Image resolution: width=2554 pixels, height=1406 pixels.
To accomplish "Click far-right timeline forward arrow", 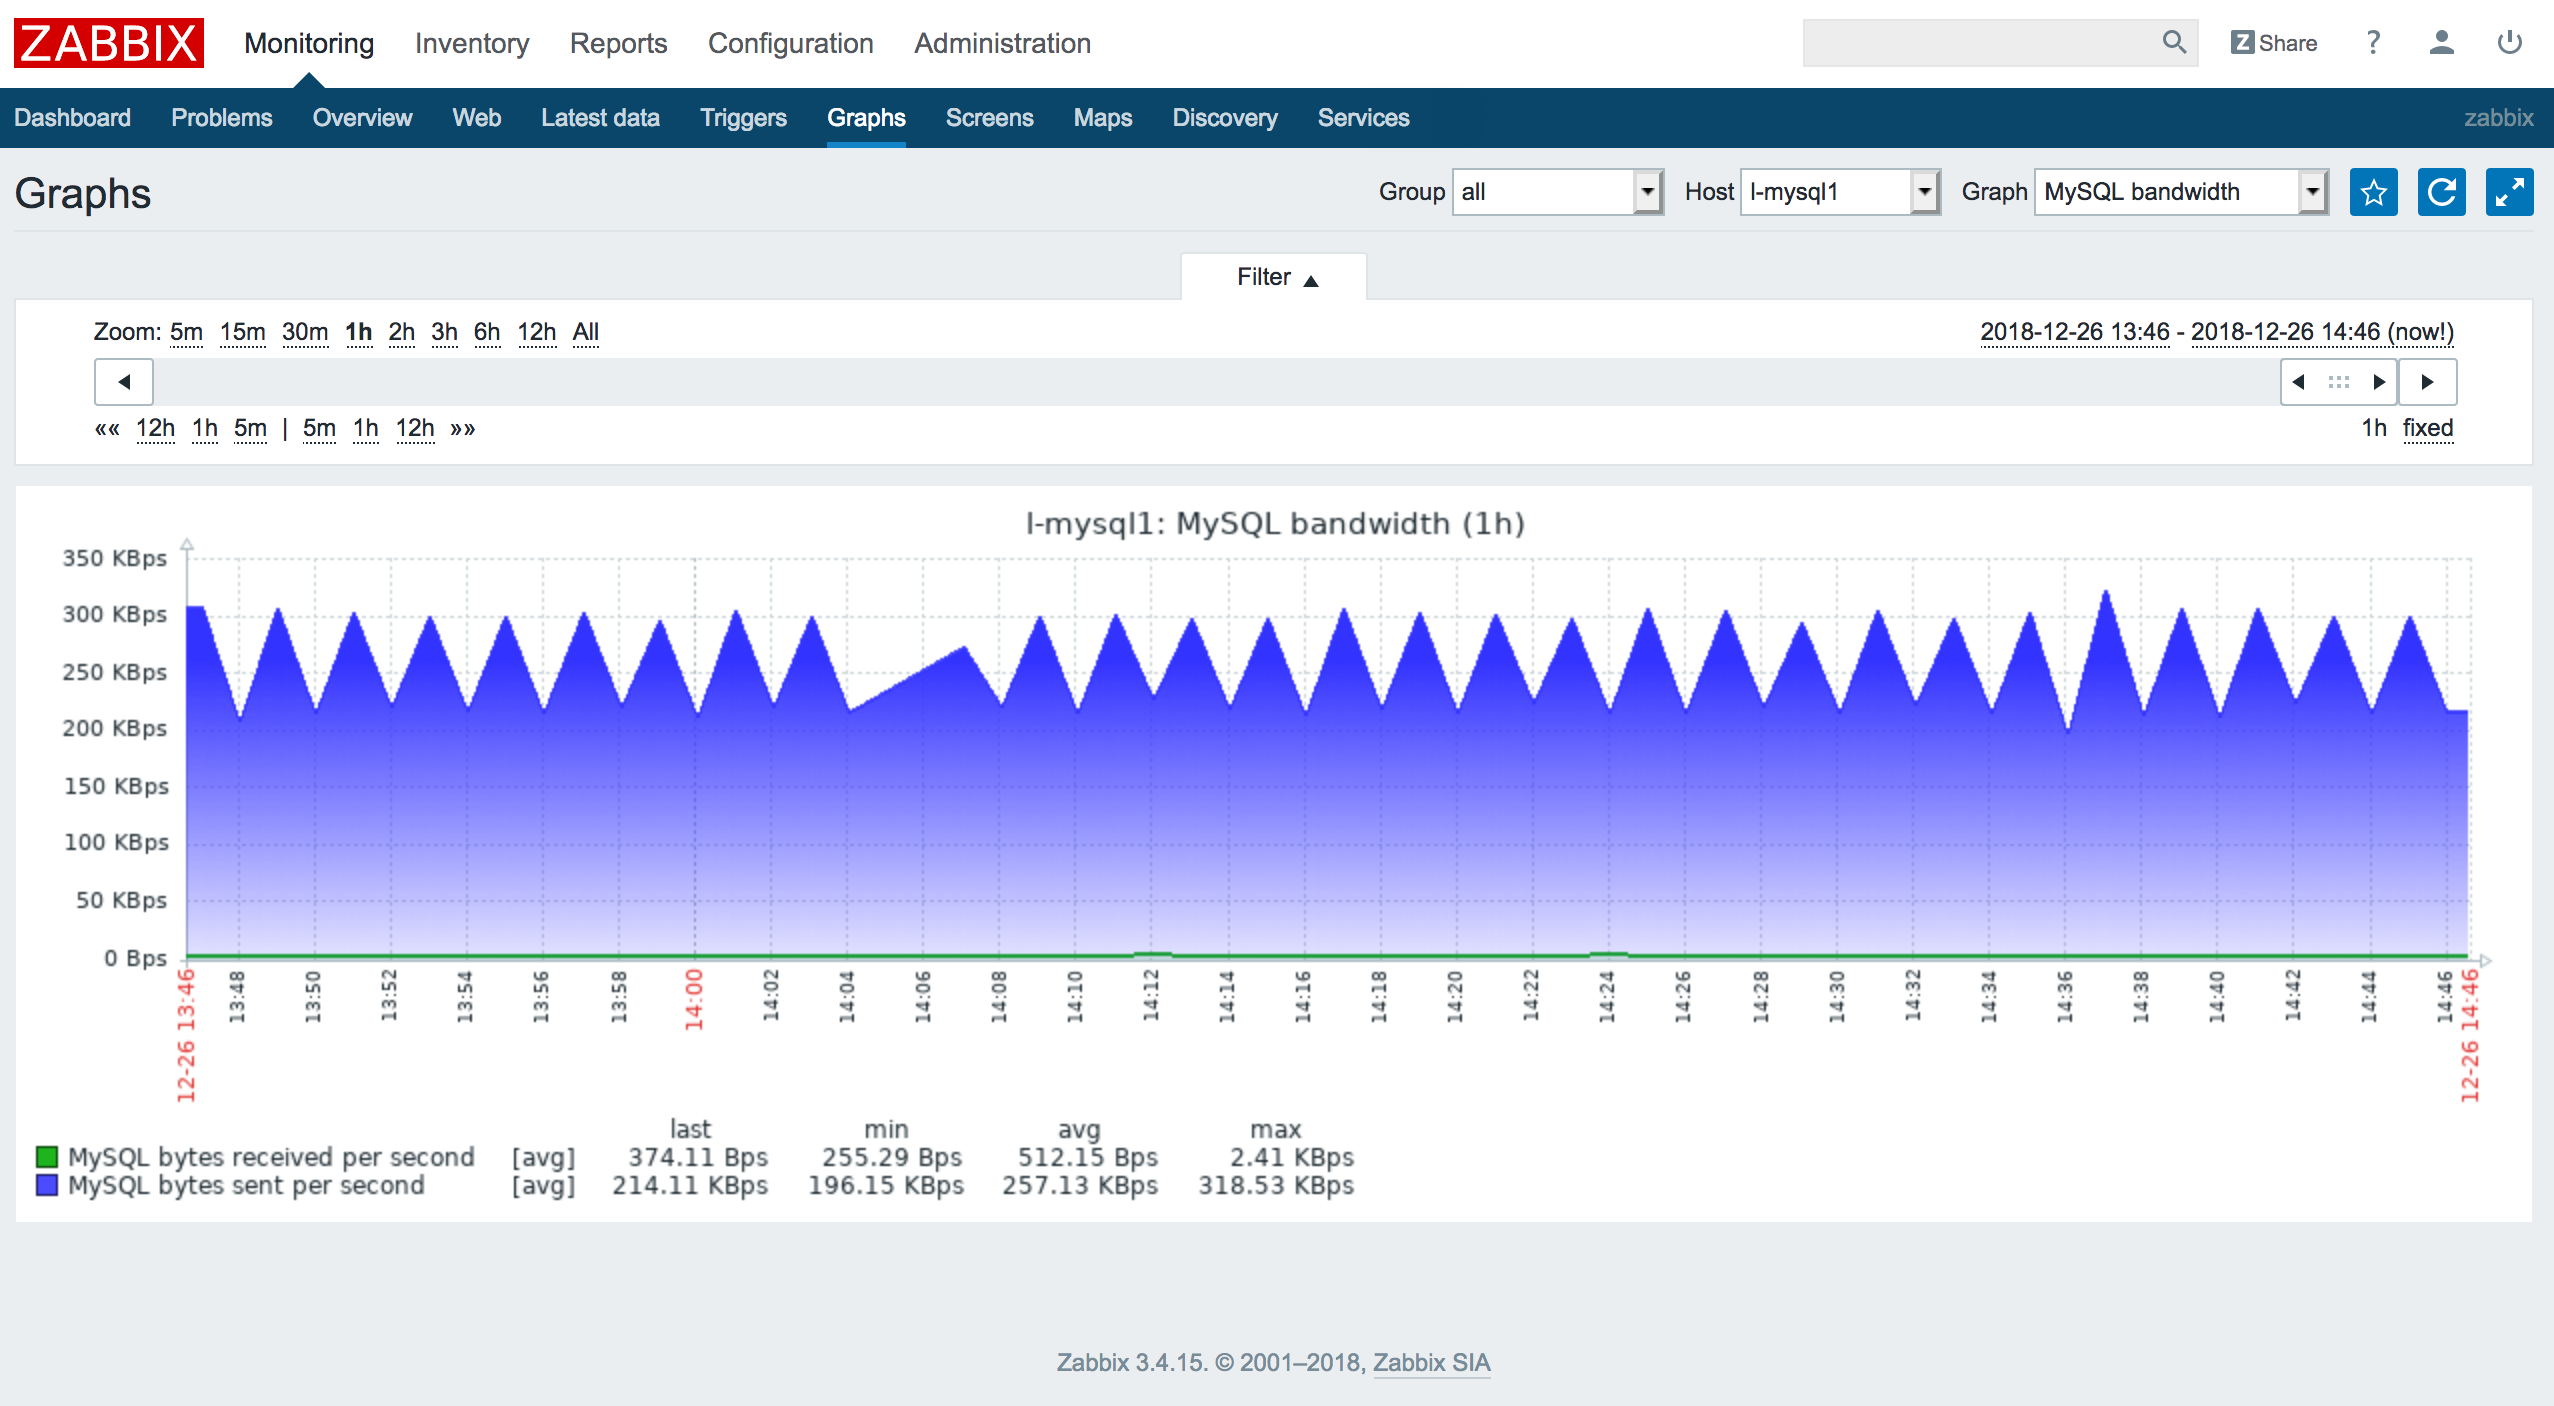I will 2427,382.
